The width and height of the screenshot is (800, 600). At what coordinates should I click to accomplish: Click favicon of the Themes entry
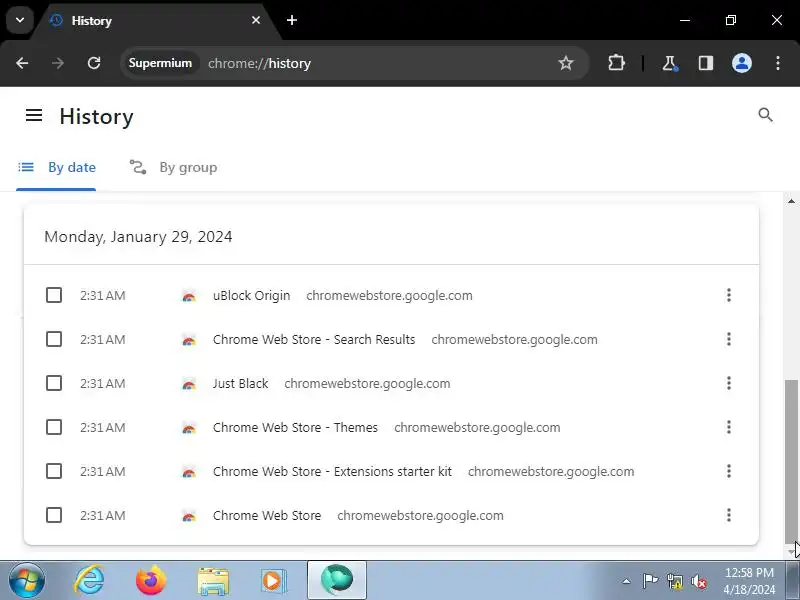[x=189, y=428]
